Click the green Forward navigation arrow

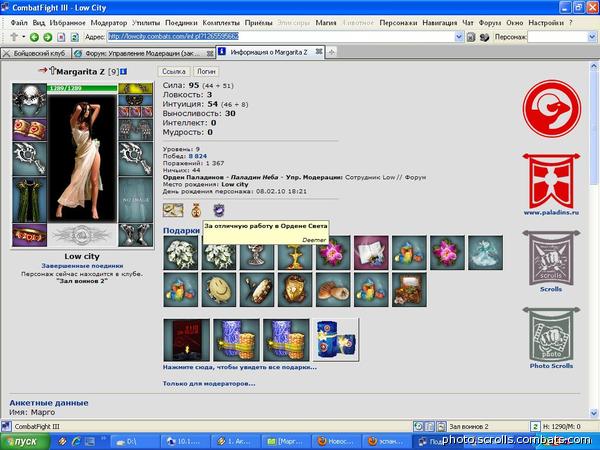coord(48,37)
